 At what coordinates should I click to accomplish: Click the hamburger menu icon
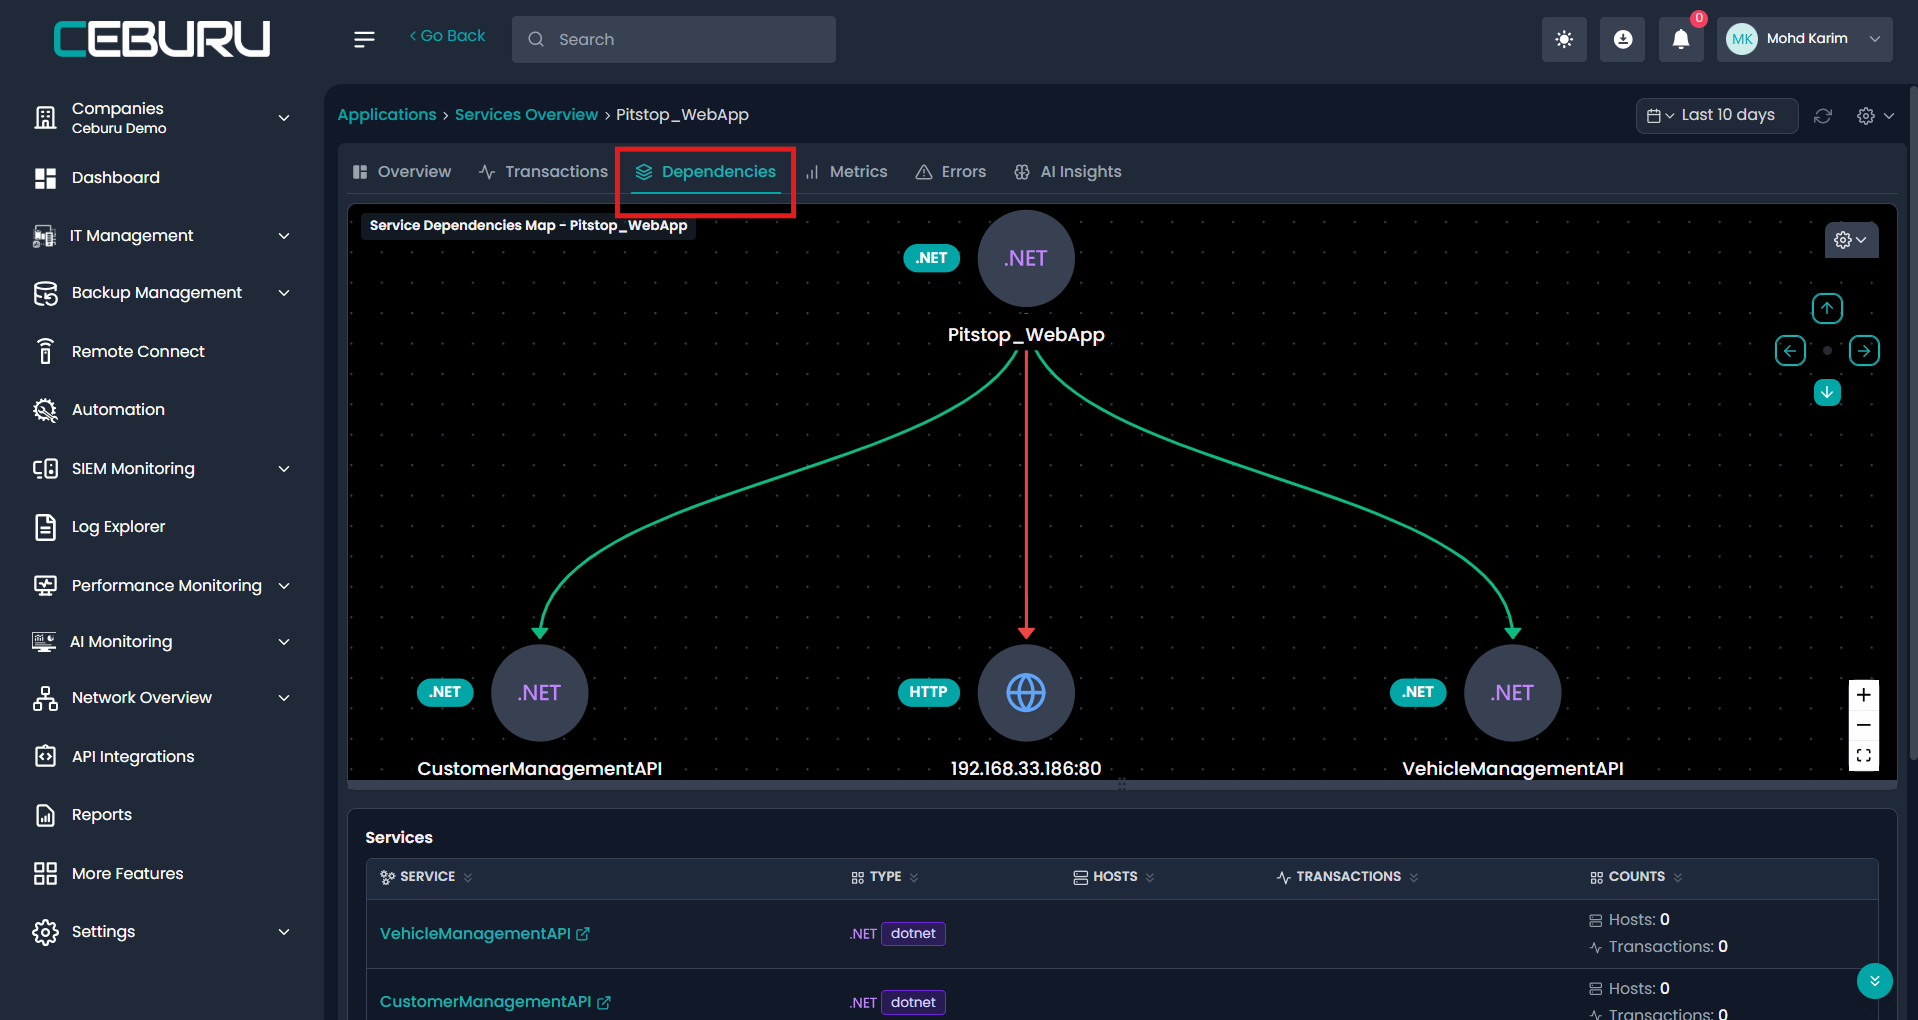[x=364, y=39]
